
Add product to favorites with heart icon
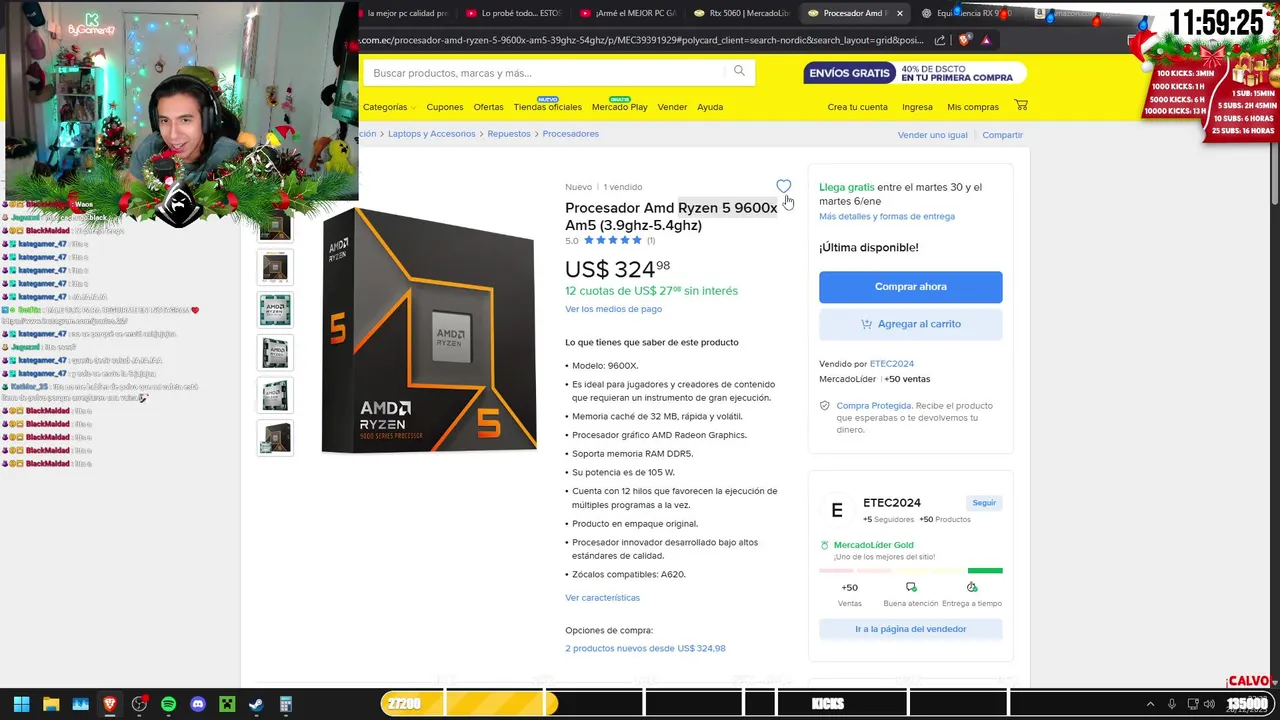tap(783, 186)
